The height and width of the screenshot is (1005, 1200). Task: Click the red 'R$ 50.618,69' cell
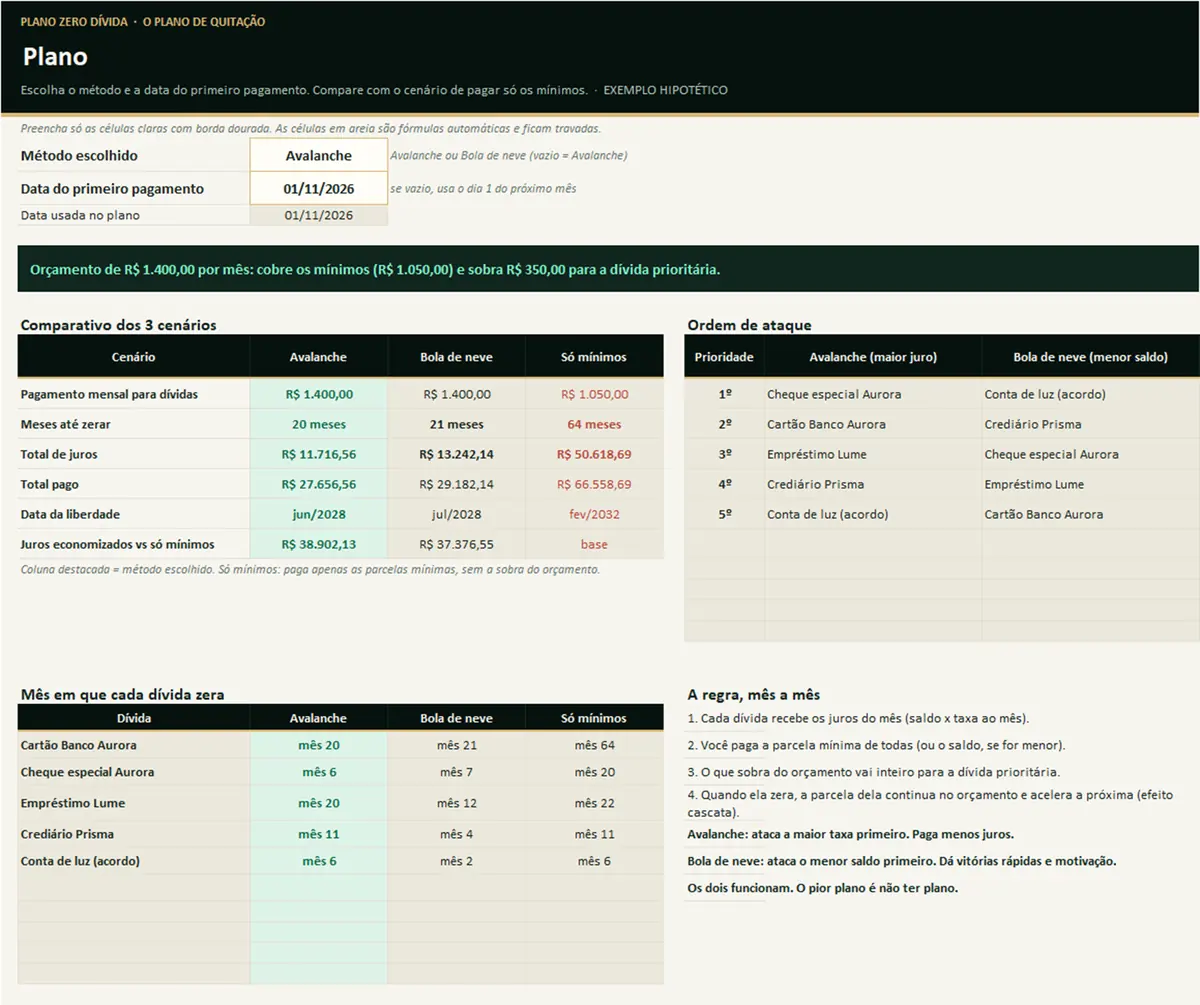(594, 454)
